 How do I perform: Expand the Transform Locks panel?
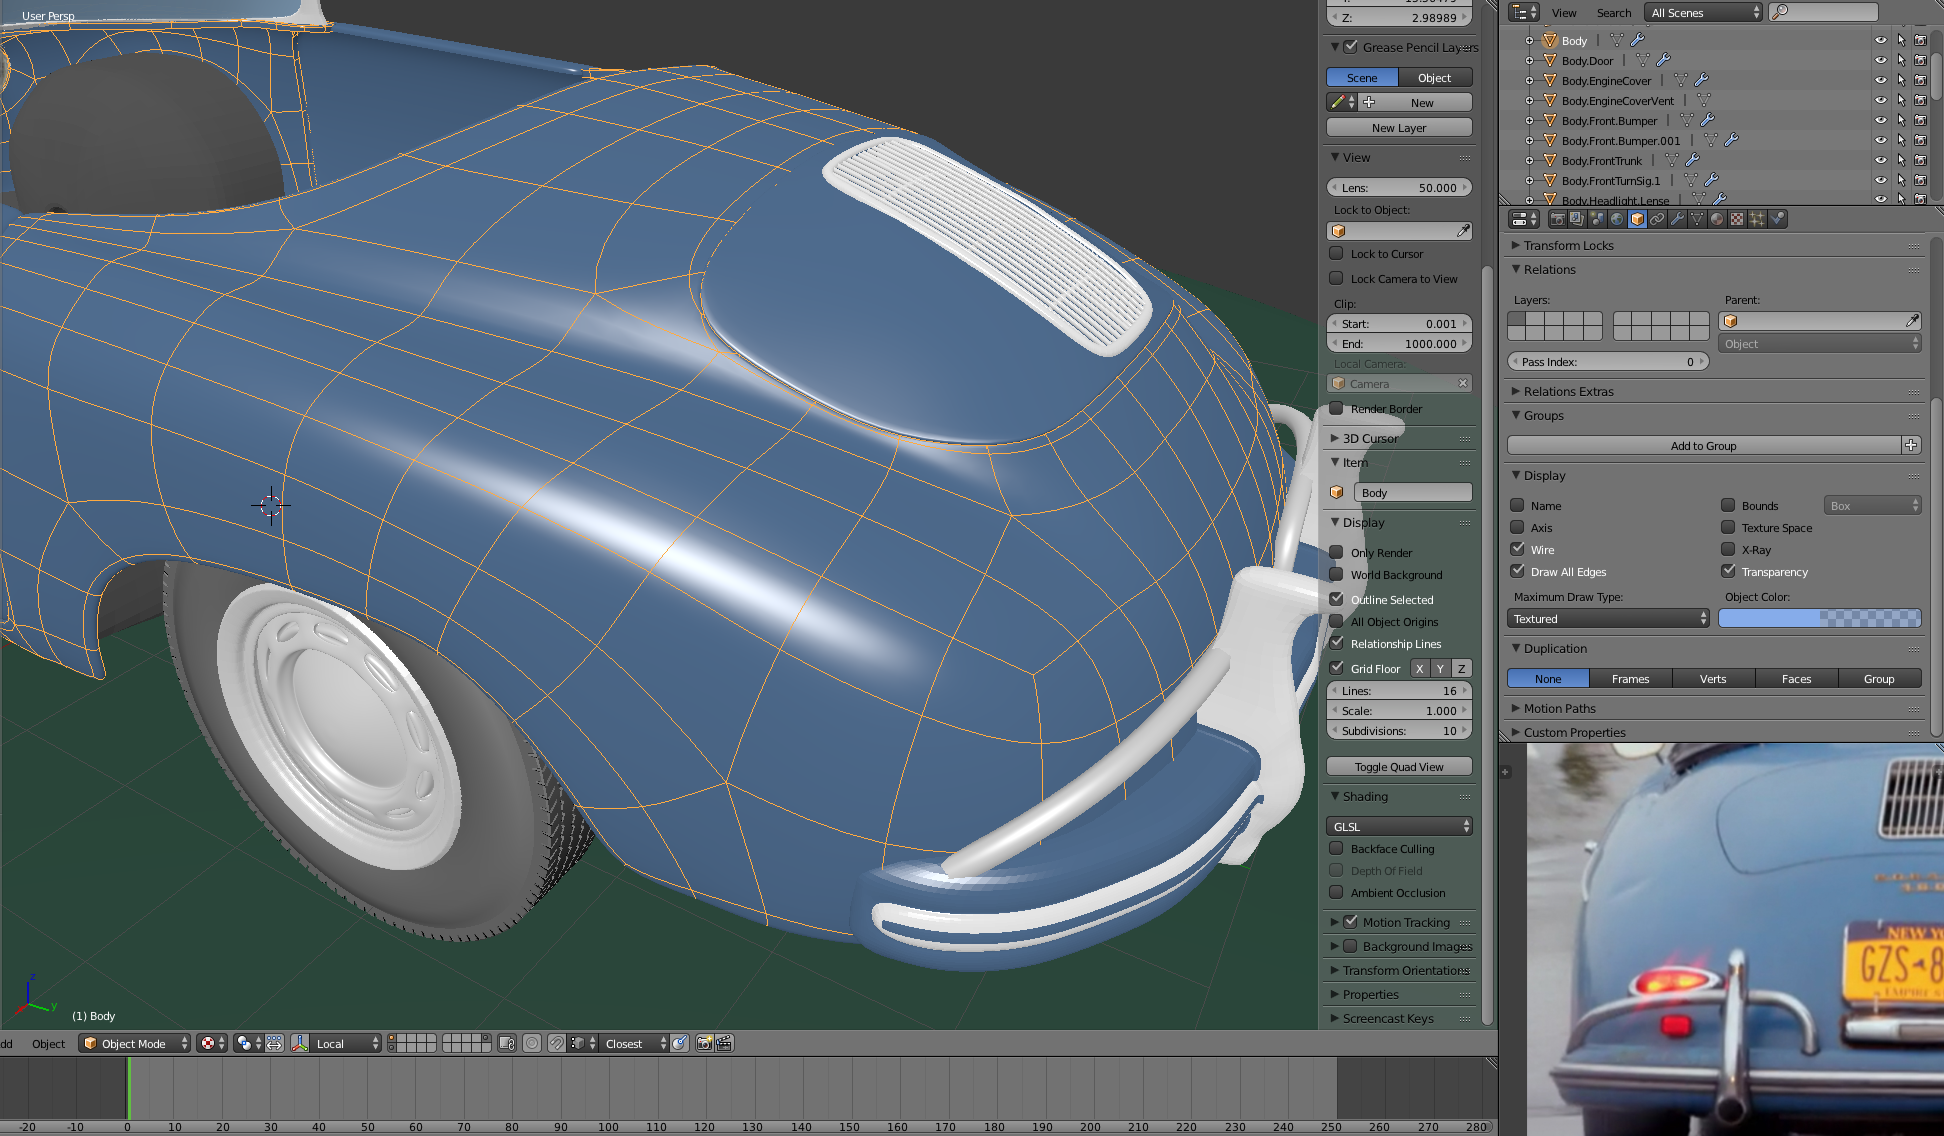click(1568, 245)
